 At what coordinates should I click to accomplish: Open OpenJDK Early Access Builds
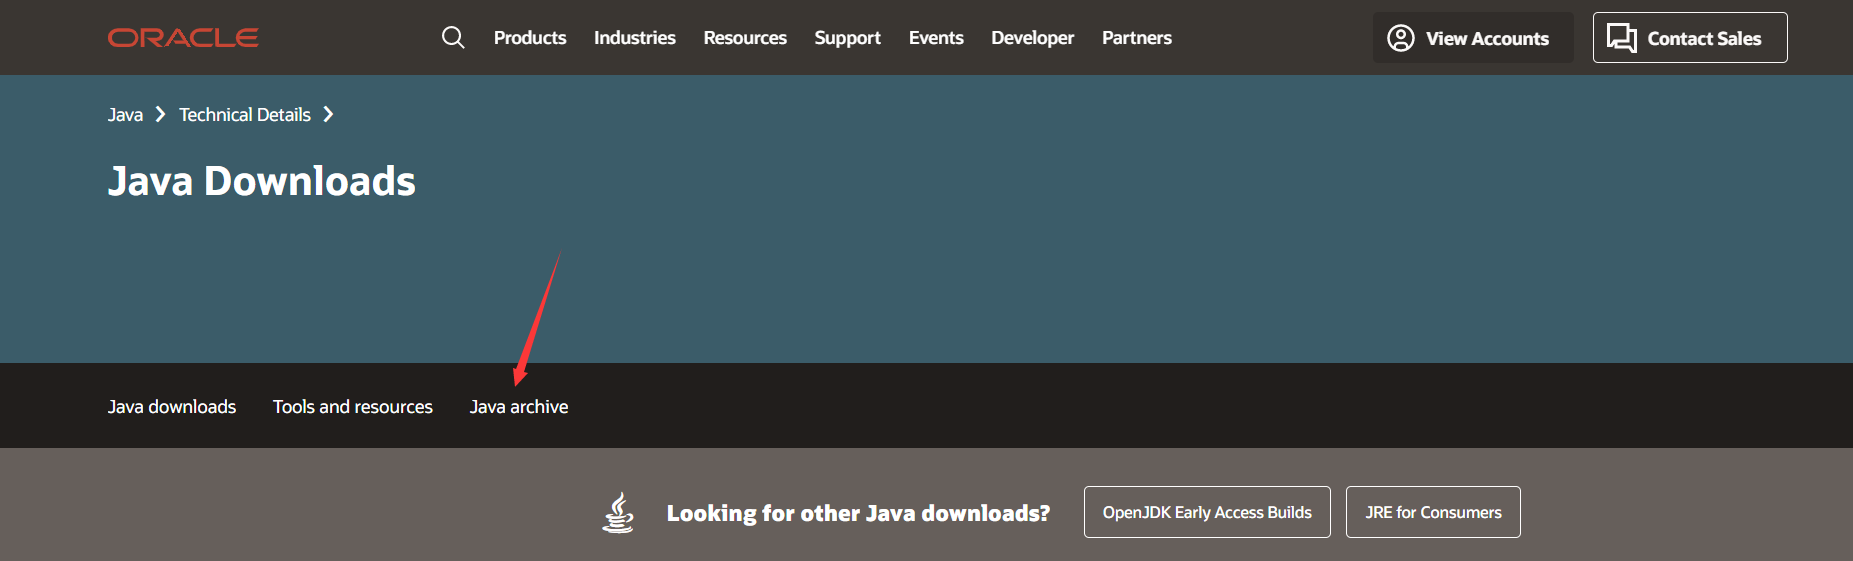coord(1207,512)
